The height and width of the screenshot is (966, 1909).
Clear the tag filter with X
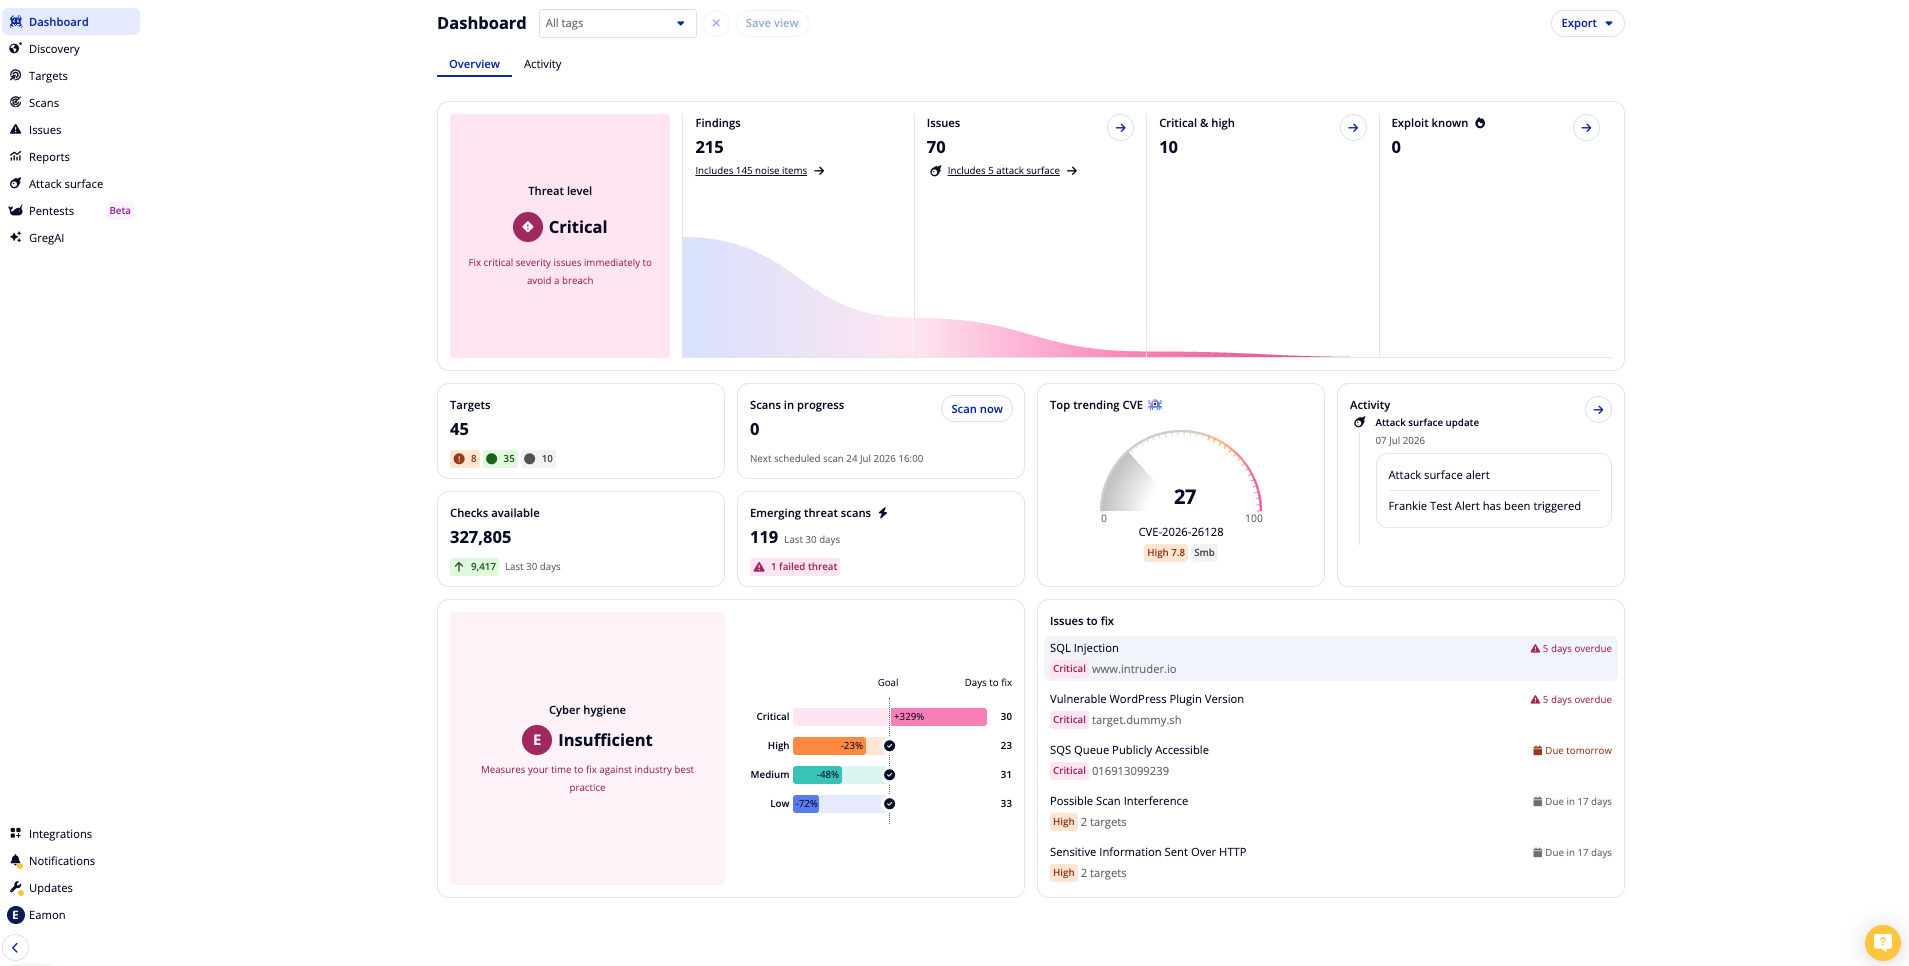tap(716, 24)
